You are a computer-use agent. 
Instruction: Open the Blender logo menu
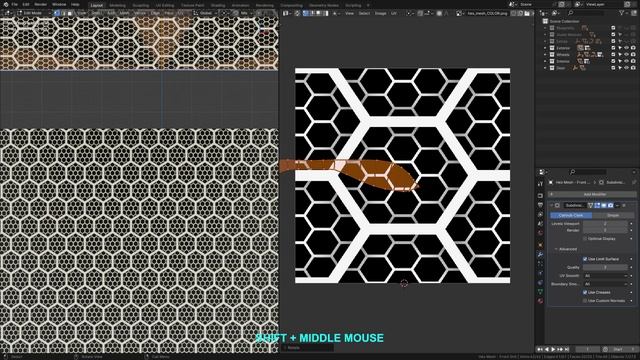click(x=6, y=4)
